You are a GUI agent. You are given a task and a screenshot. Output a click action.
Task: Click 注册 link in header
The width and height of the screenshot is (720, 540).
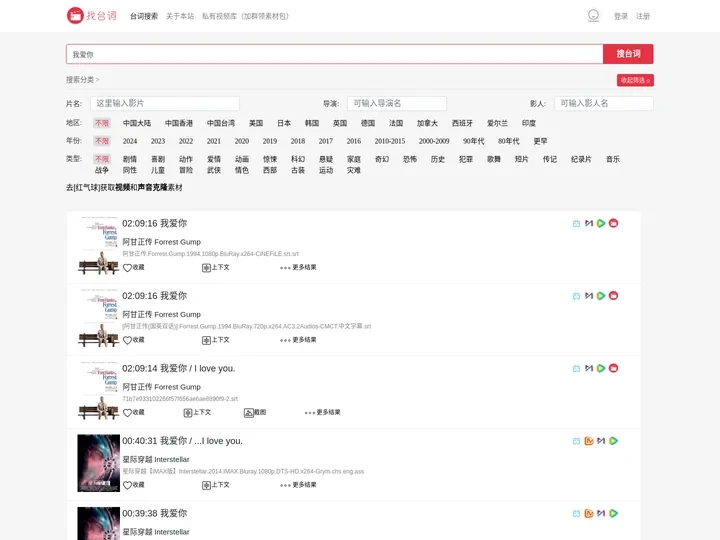pyautogui.click(x=643, y=16)
